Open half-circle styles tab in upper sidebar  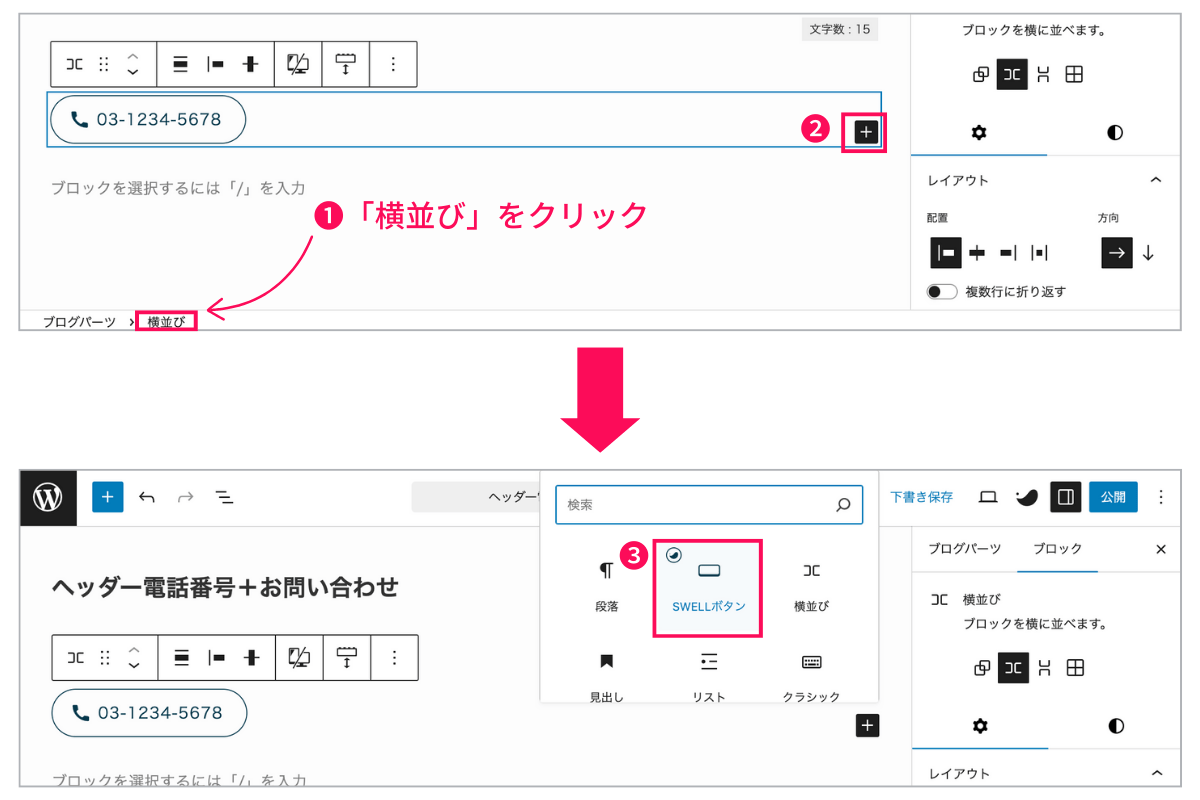[1114, 133]
